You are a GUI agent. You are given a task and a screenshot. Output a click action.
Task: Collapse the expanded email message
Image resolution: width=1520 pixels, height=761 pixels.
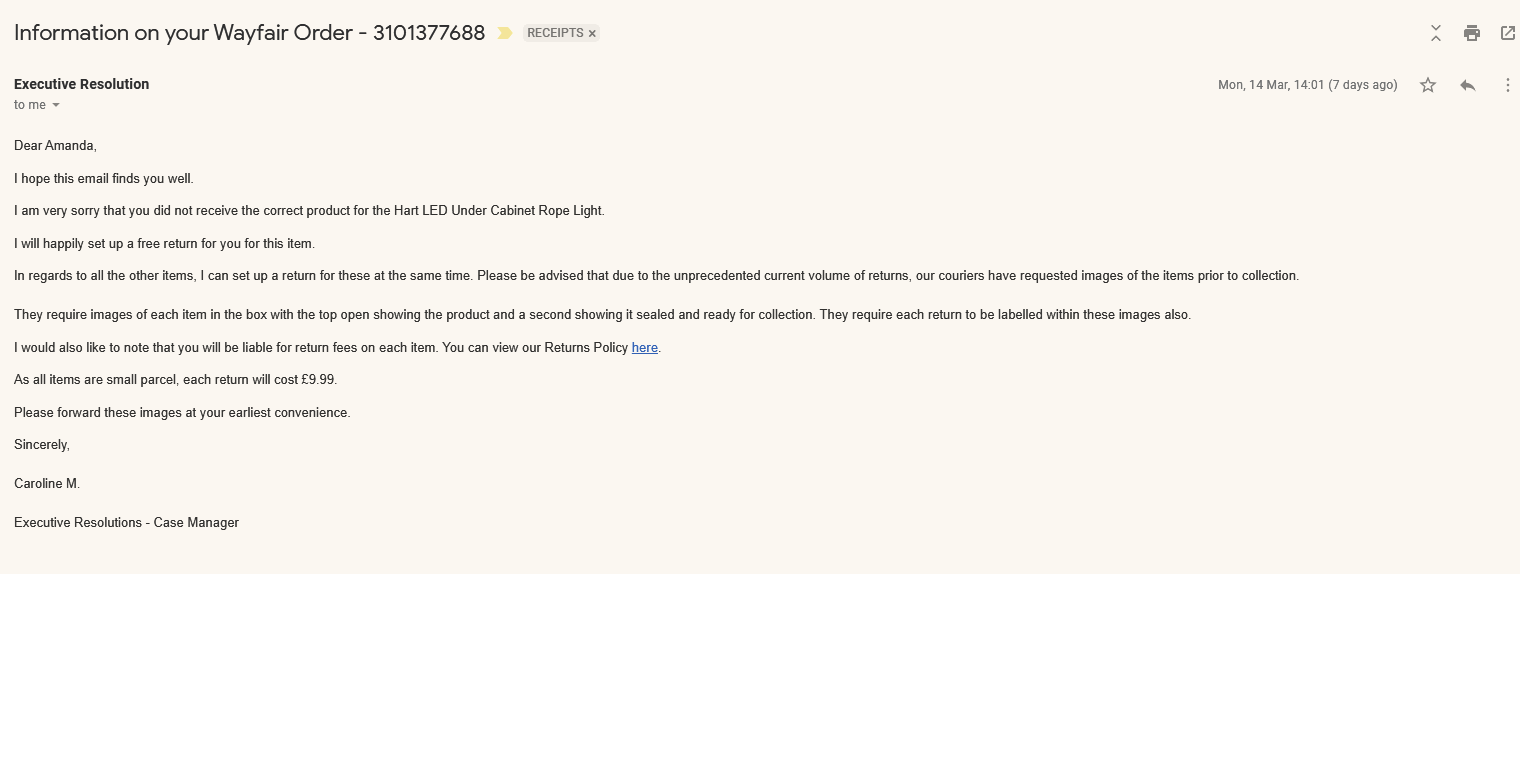pyautogui.click(x=1435, y=32)
